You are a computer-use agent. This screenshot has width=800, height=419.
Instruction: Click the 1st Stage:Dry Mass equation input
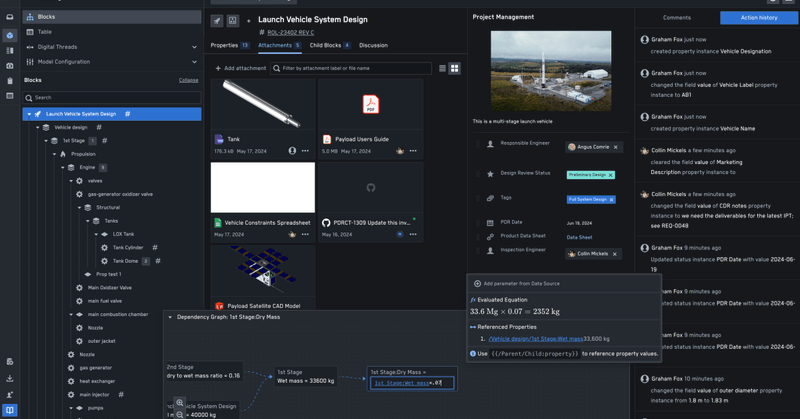tap(412, 383)
